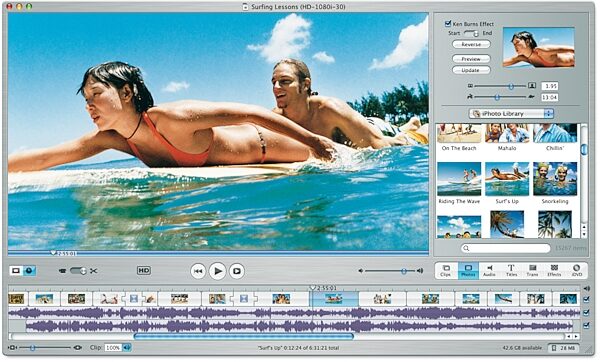Click the zoom-in portrait icon
Image resolution: width=600 pixels, height=362 pixels.
(x=532, y=86)
